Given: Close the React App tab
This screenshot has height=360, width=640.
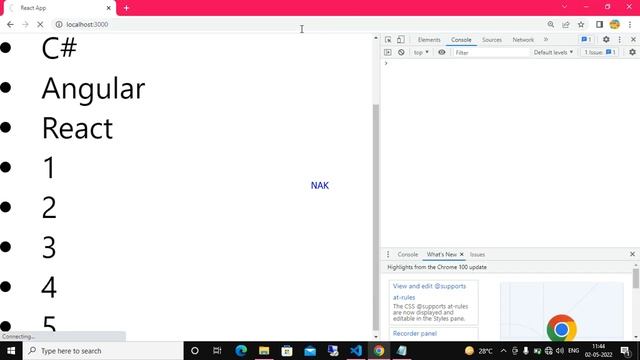Looking at the screenshot, I should (x=109, y=8).
